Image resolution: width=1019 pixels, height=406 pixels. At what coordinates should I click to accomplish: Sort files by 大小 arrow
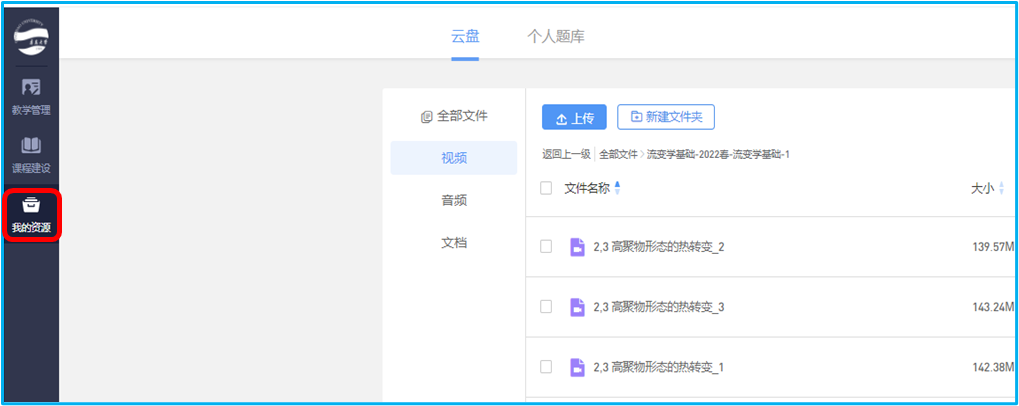[x=1001, y=188]
